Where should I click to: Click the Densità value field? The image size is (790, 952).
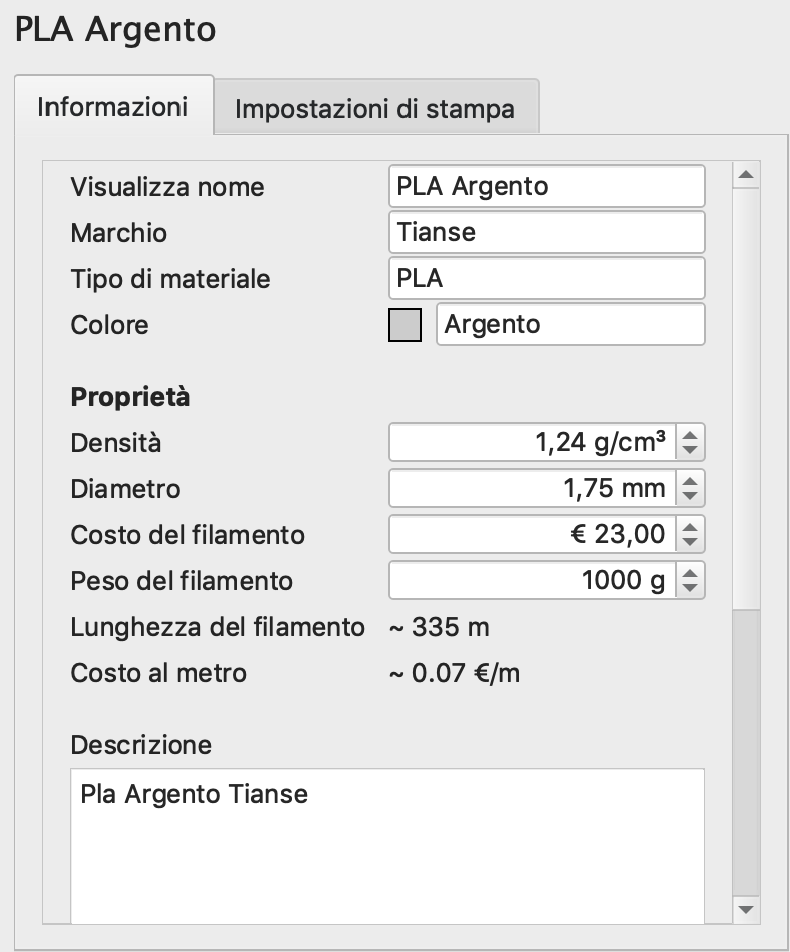coord(532,443)
